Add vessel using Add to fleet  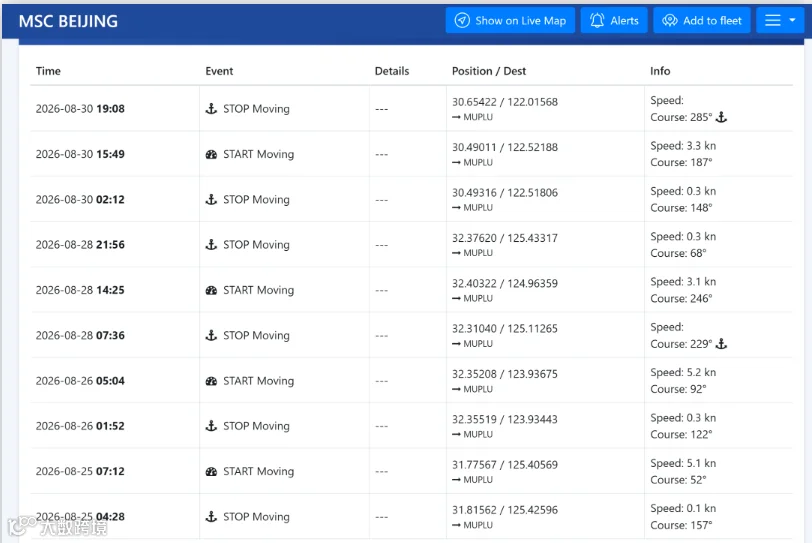coord(702,21)
